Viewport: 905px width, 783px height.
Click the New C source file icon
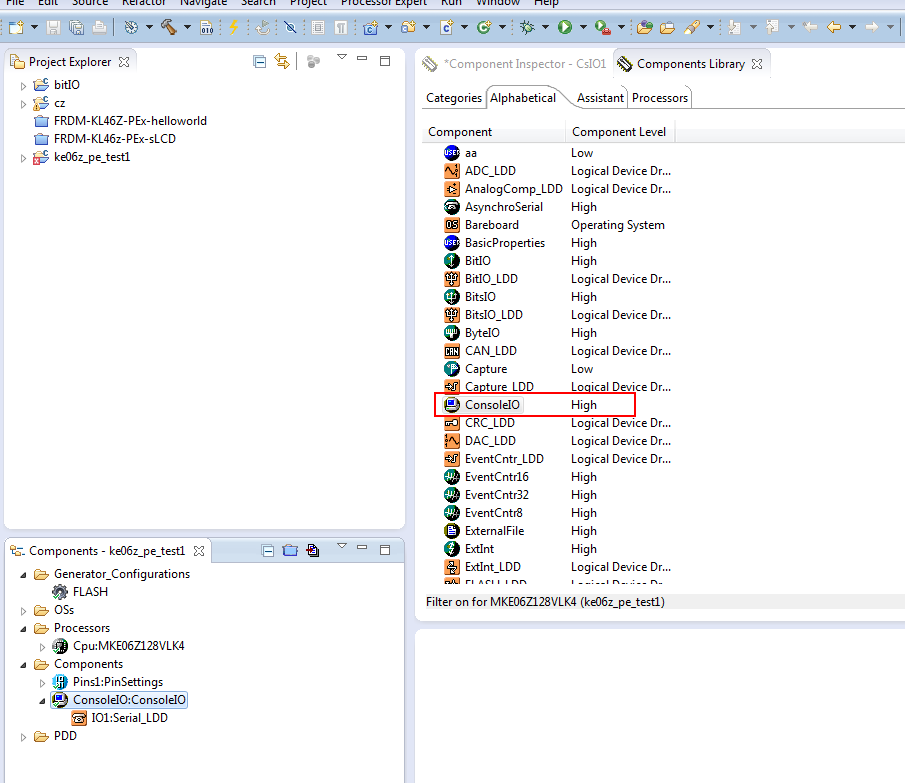click(446, 27)
